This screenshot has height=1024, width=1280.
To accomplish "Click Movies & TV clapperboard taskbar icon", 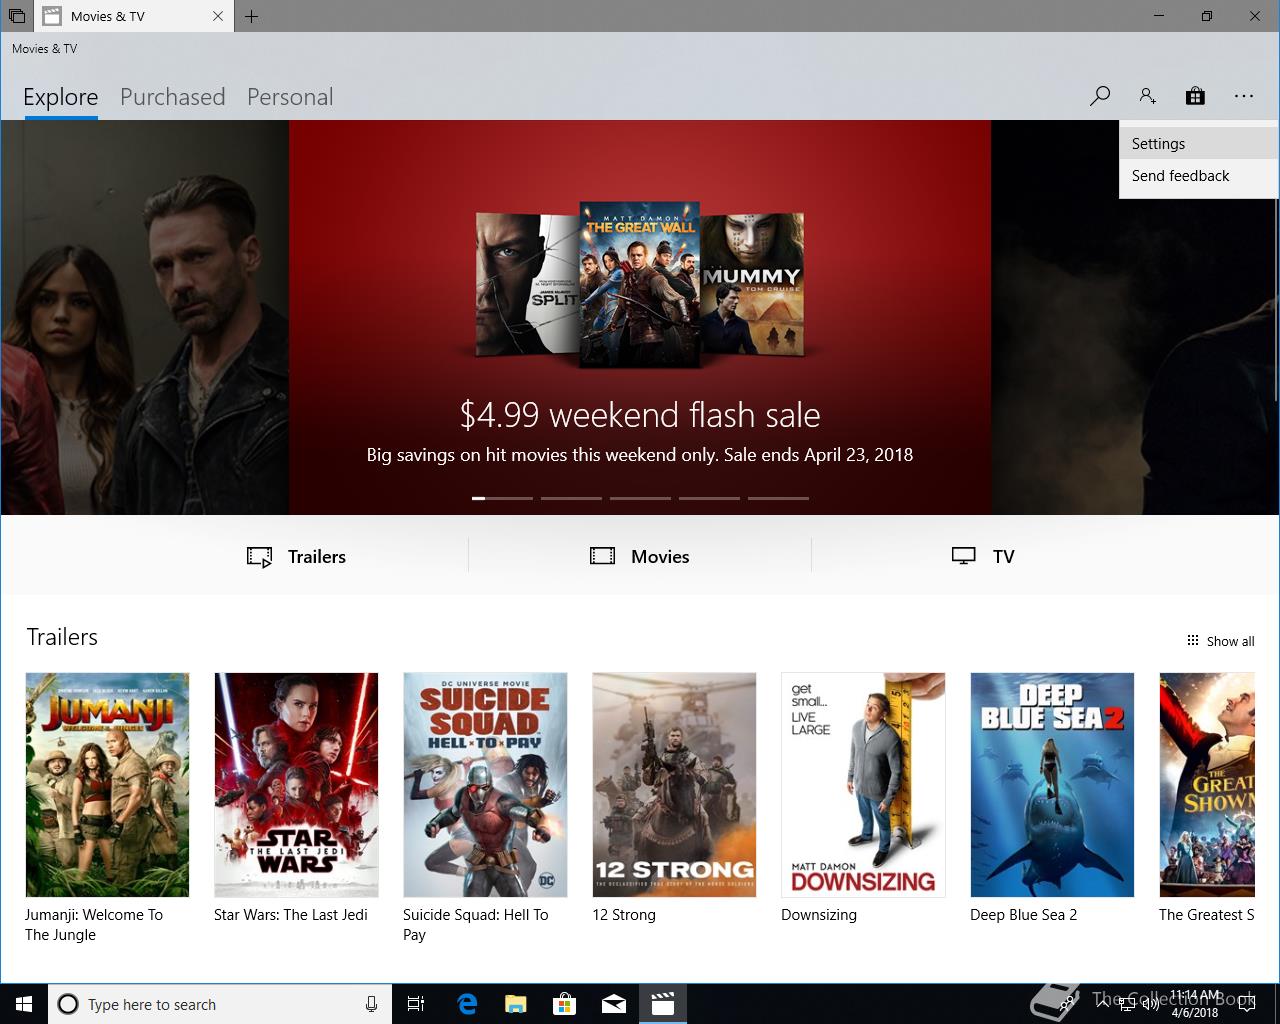I will [x=662, y=1004].
